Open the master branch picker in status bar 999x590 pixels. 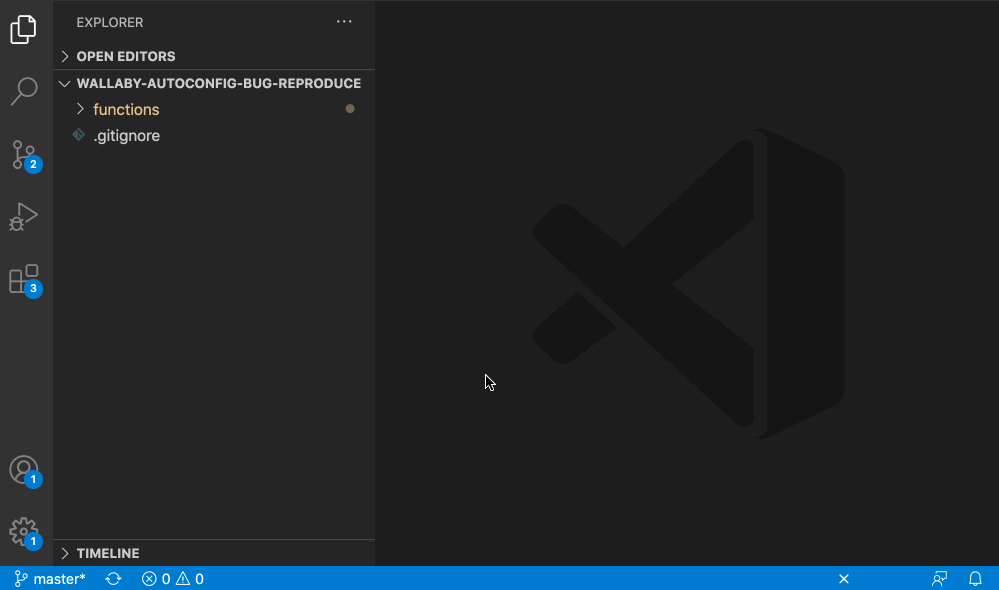point(46,578)
